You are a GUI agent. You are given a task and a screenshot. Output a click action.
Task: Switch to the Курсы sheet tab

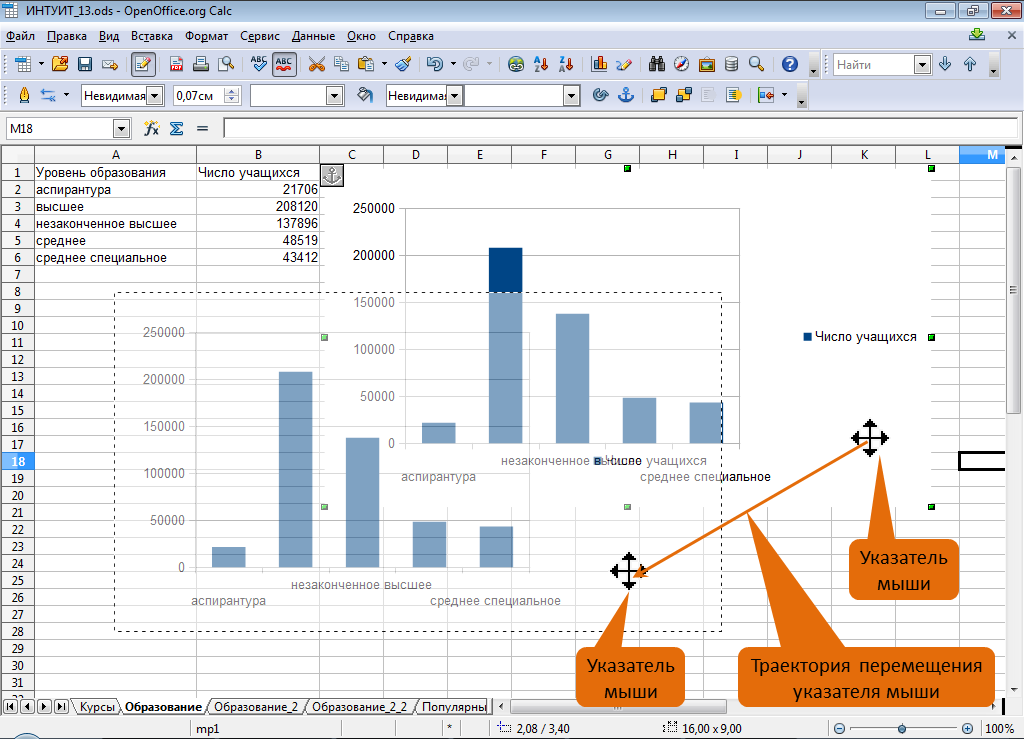[97, 706]
